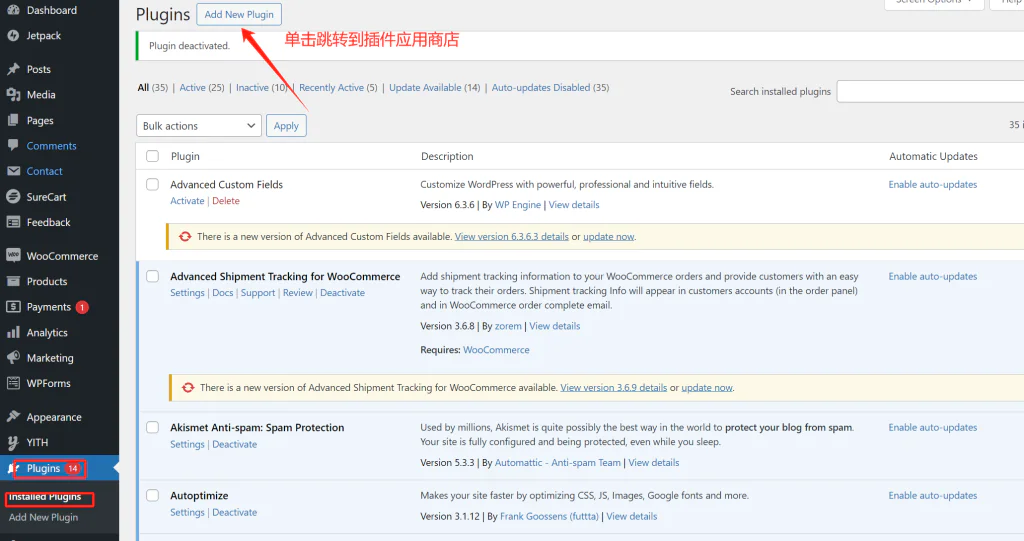The height and width of the screenshot is (541, 1024).
Task: Open Posts via its pushpin icon
Action: [x=13, y=69]
